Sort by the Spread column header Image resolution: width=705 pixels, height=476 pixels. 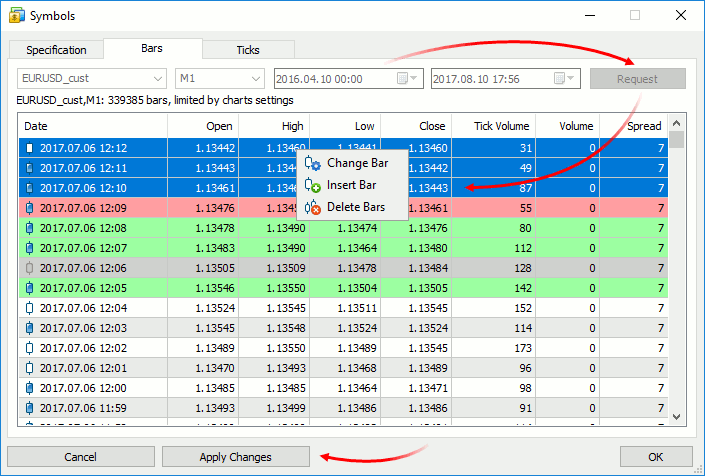(x=634, y=126)
